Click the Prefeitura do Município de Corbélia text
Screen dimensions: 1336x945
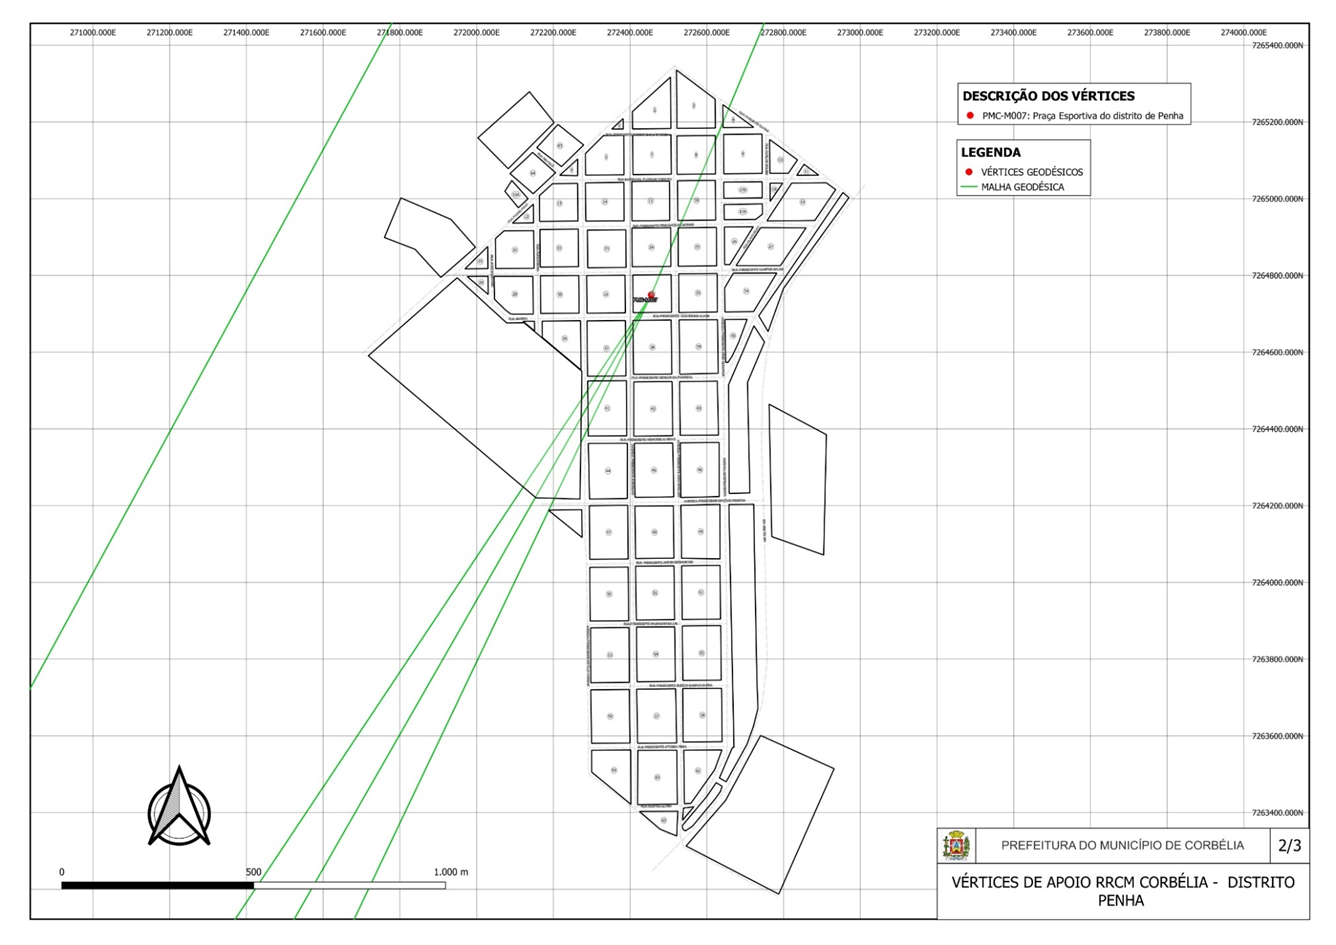point(1122,846)
